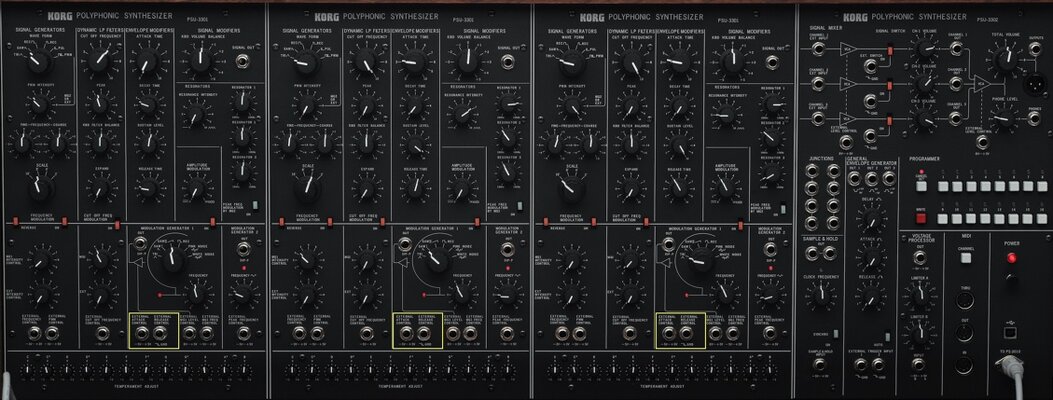Image resolution: width=1053 pixels, height=400 pixels.
Task: Click the Delay knob in General Envelope Generator
Action: 871,219
